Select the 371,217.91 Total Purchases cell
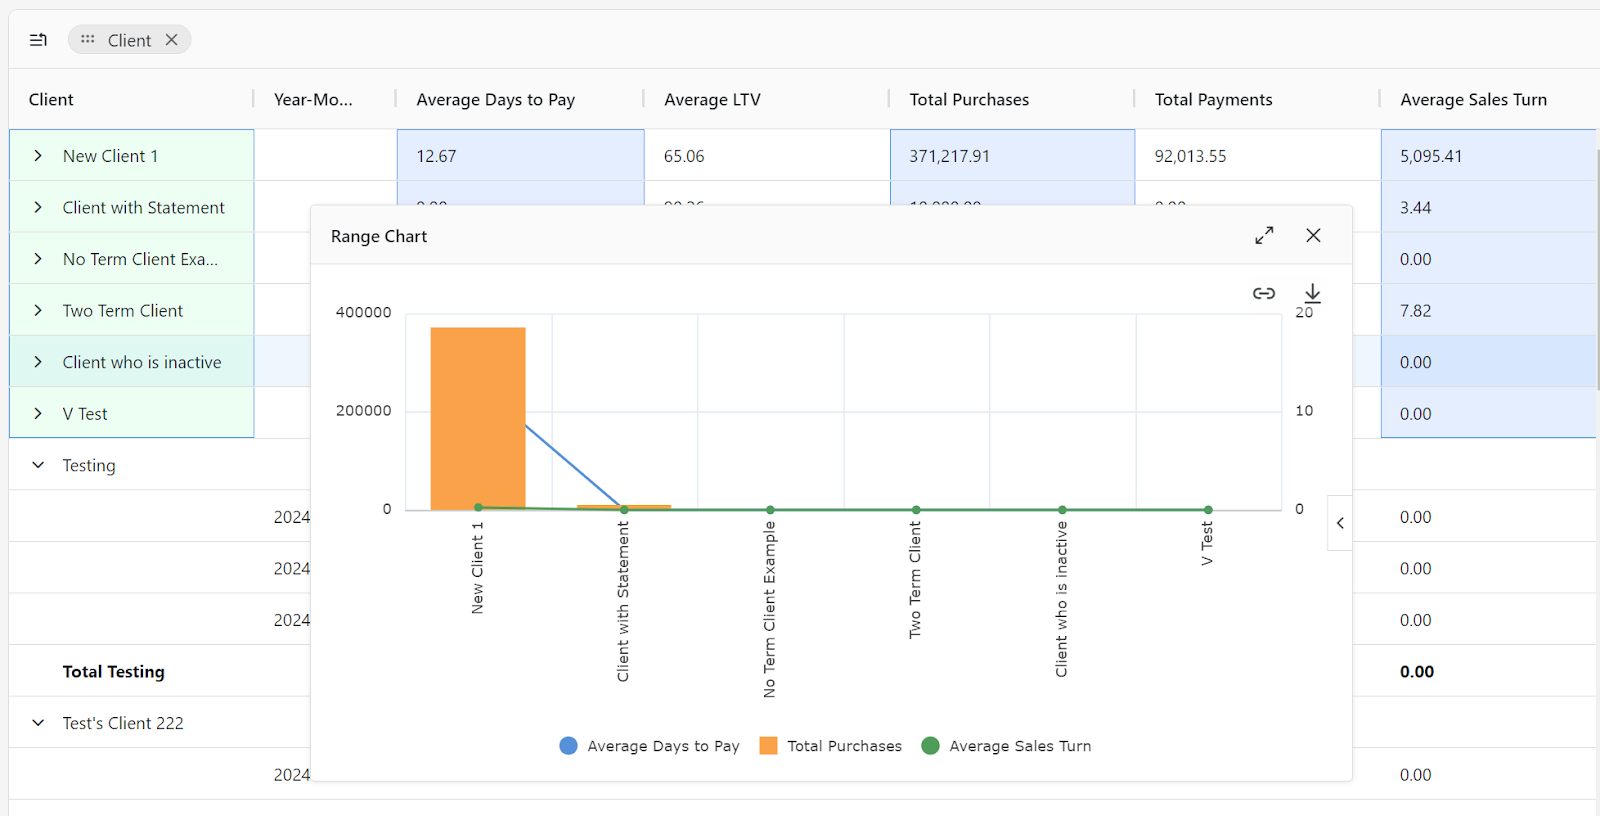Viewport: 1600px width, 816px height. (1012, 156)
